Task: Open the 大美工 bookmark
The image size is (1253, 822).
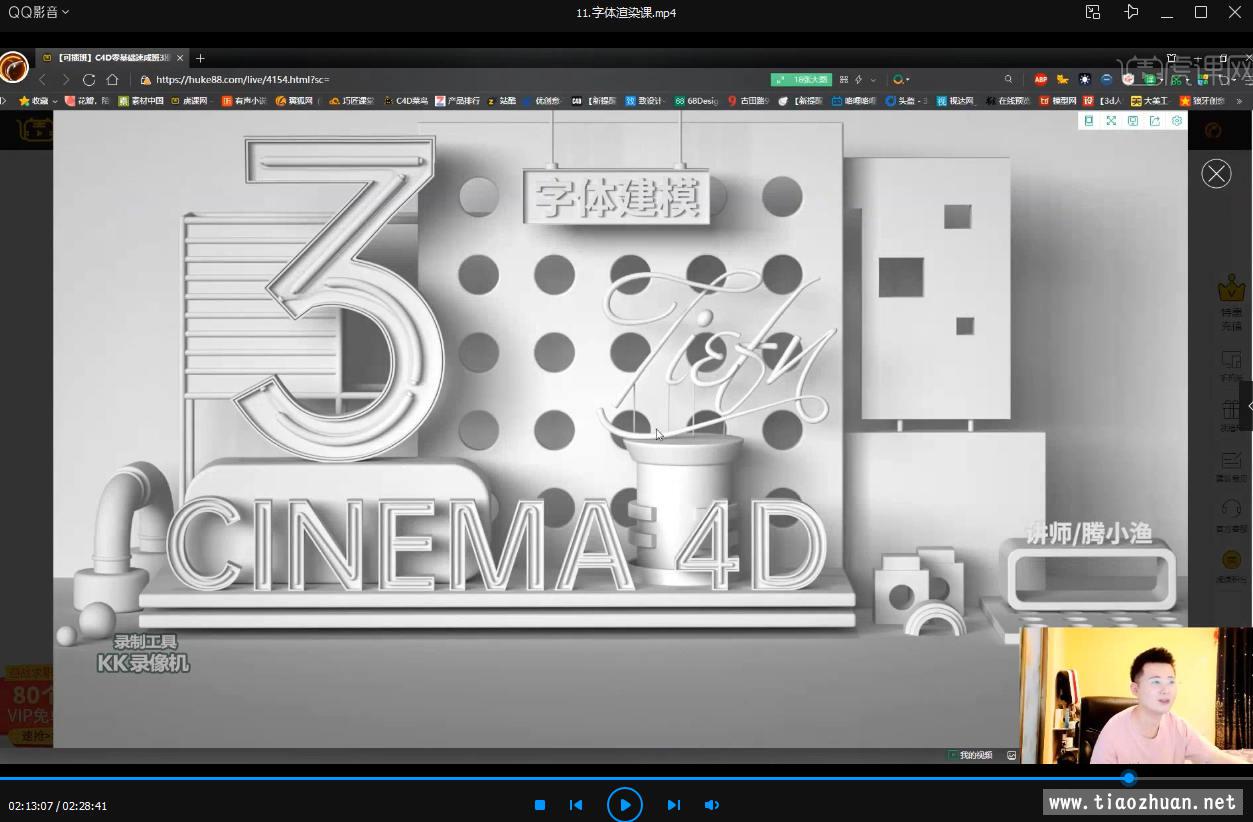Action: click(1150, 101)
